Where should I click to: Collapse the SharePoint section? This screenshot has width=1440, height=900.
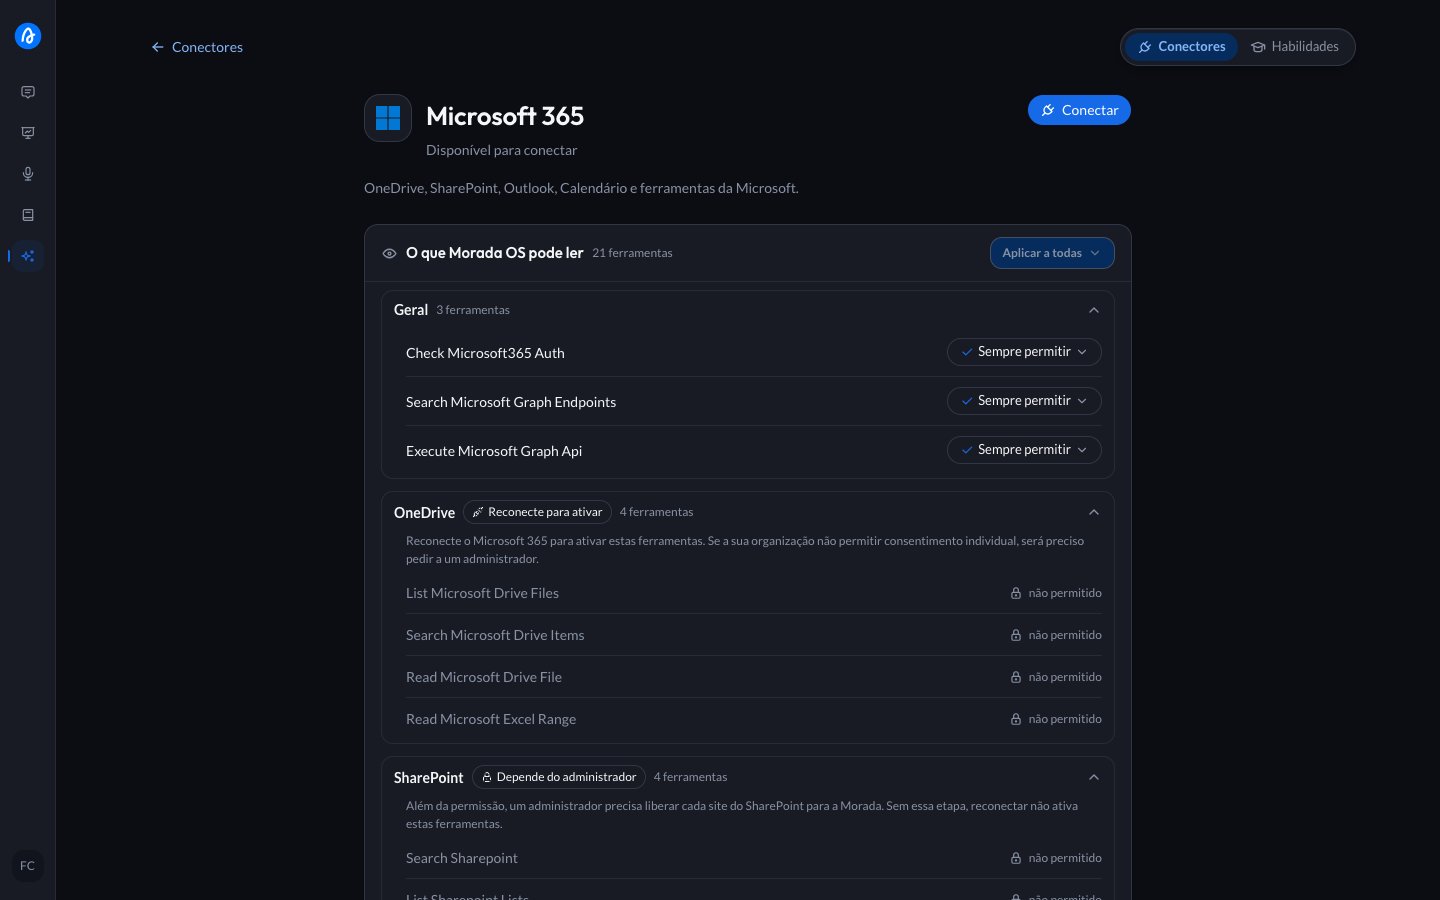[x=1094, y=777]
